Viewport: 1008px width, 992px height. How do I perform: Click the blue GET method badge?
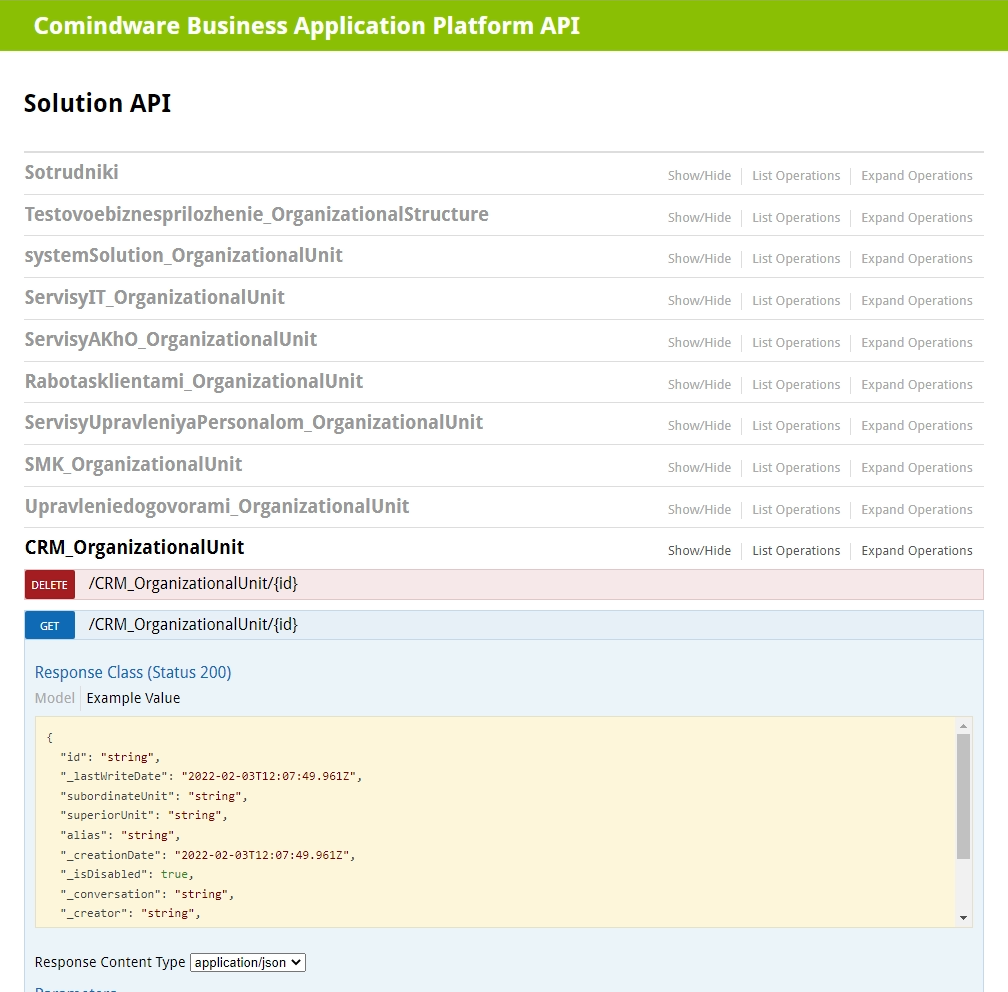pos(50,626)
